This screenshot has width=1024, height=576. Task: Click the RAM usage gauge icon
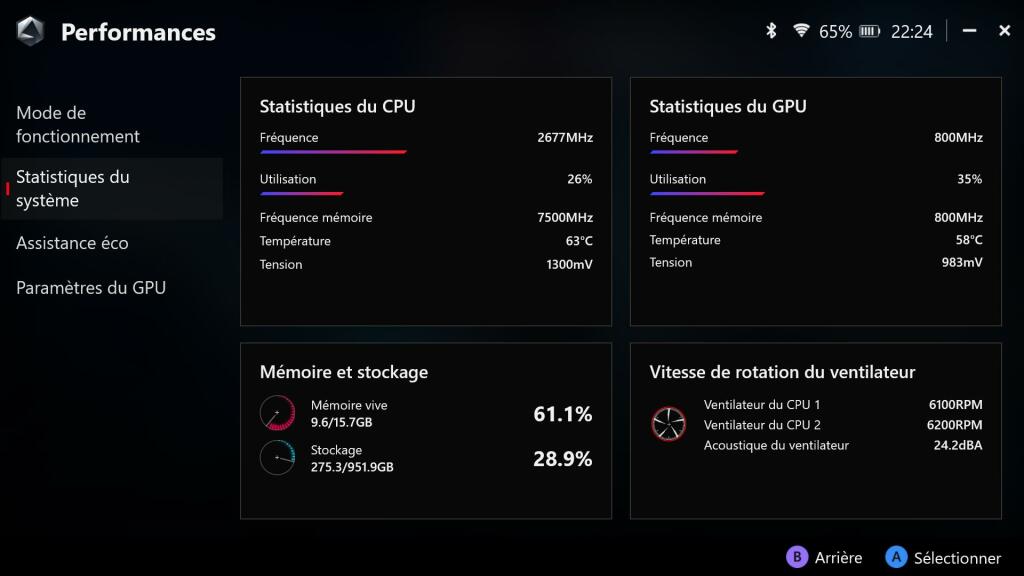pyautogui.click(x=277, y=413)
